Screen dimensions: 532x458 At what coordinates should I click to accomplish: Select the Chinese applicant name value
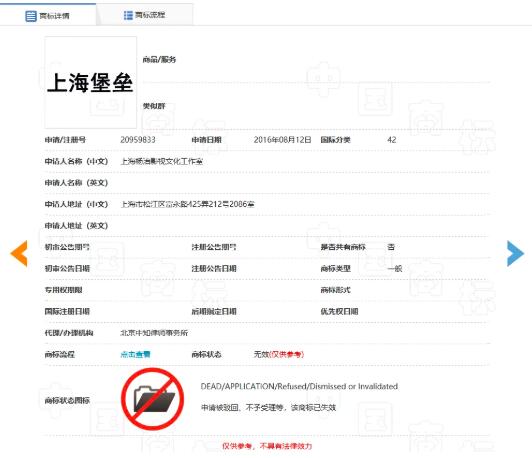click(162, 161)
